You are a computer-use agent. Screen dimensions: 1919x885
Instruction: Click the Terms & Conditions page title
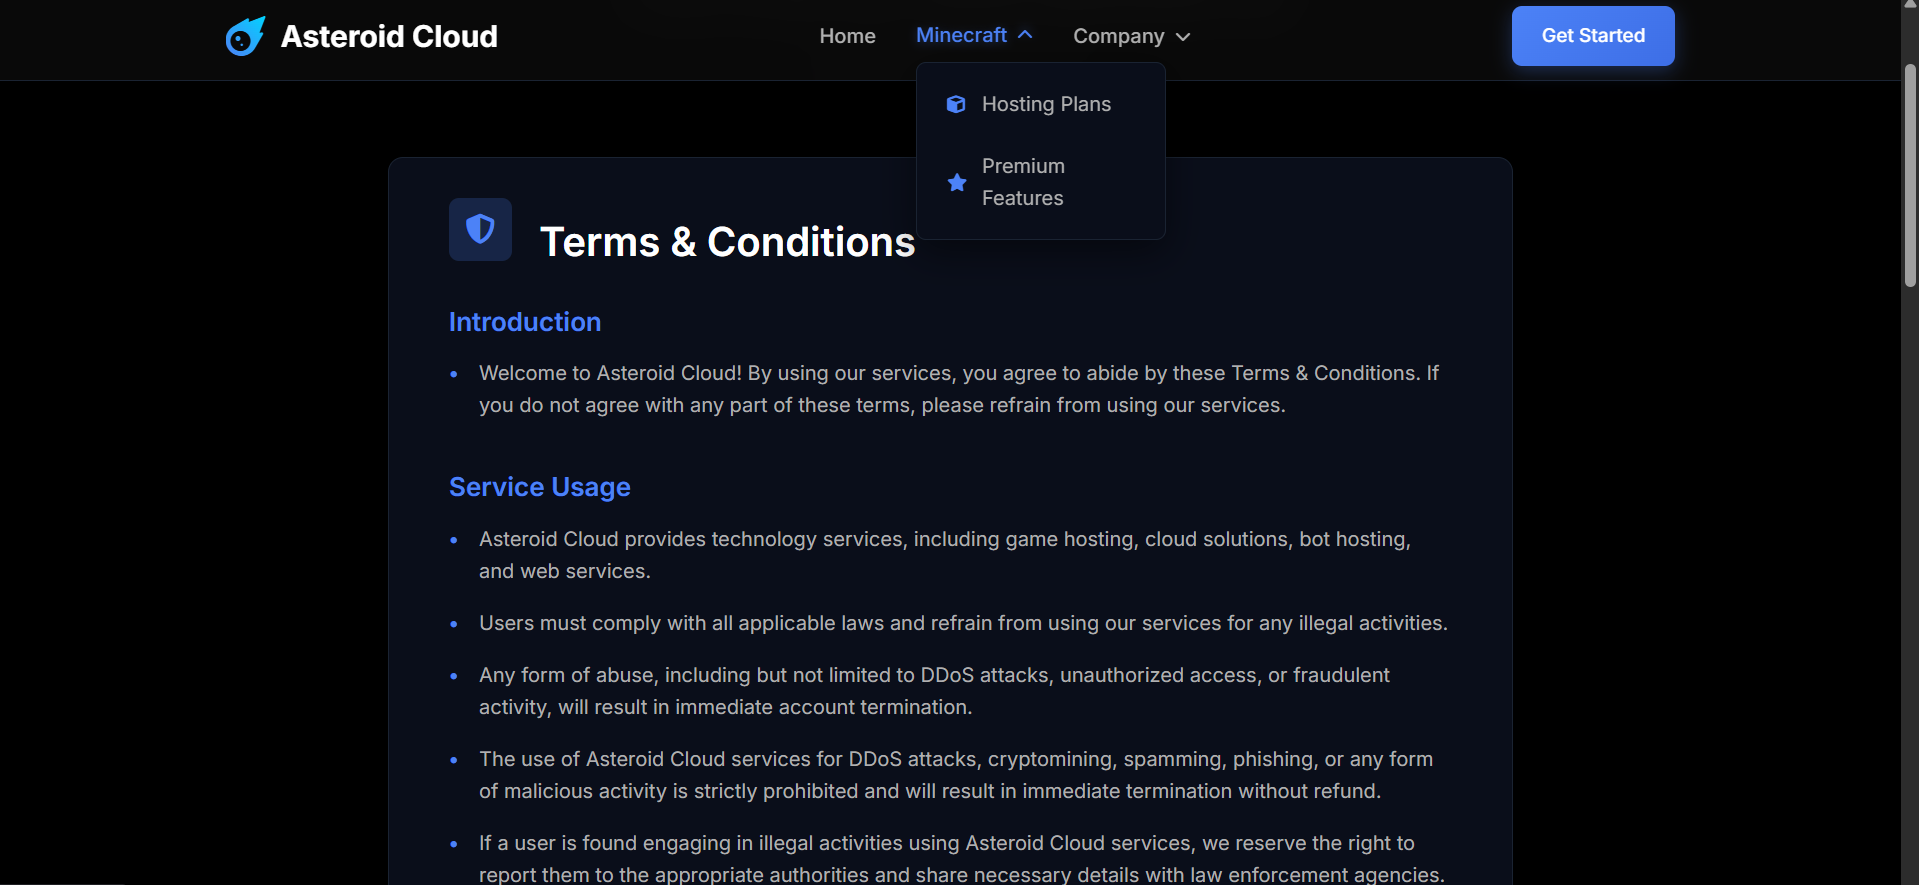click(727, 242)
